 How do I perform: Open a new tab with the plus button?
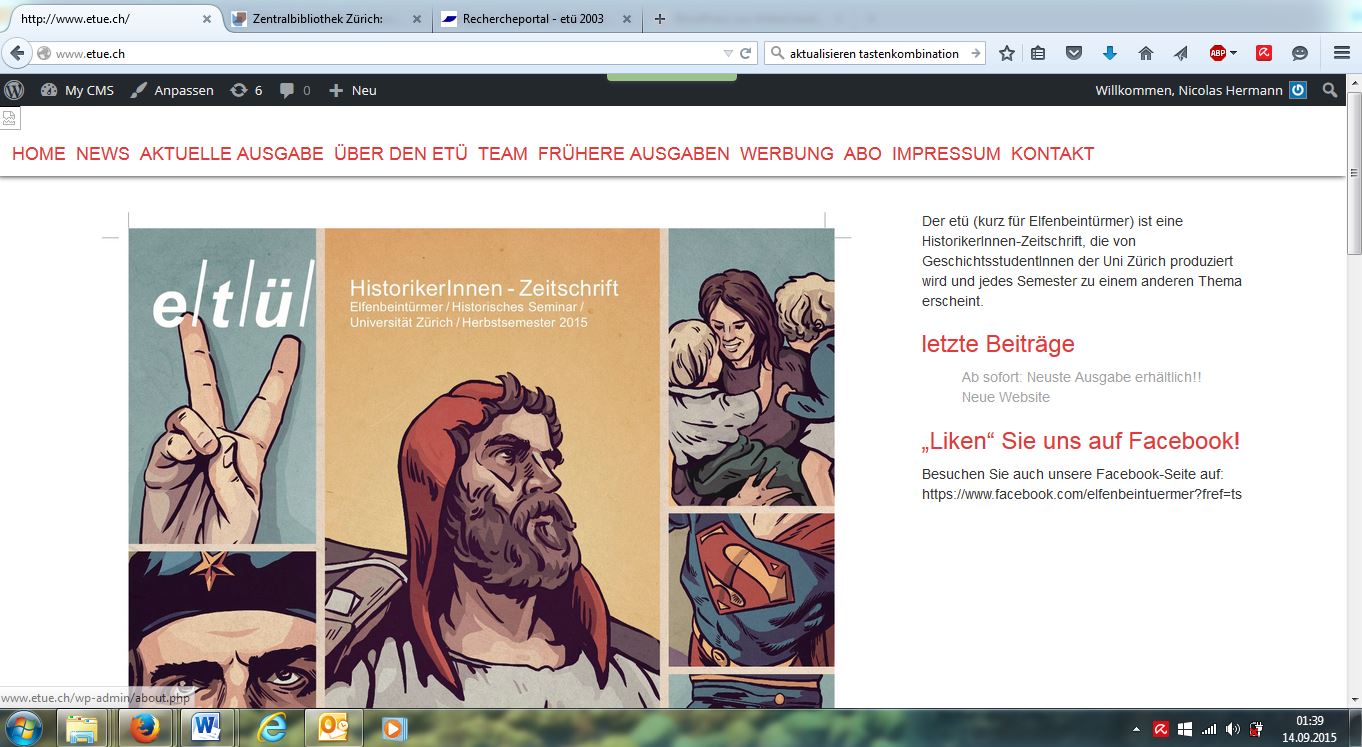pos(659,19)
